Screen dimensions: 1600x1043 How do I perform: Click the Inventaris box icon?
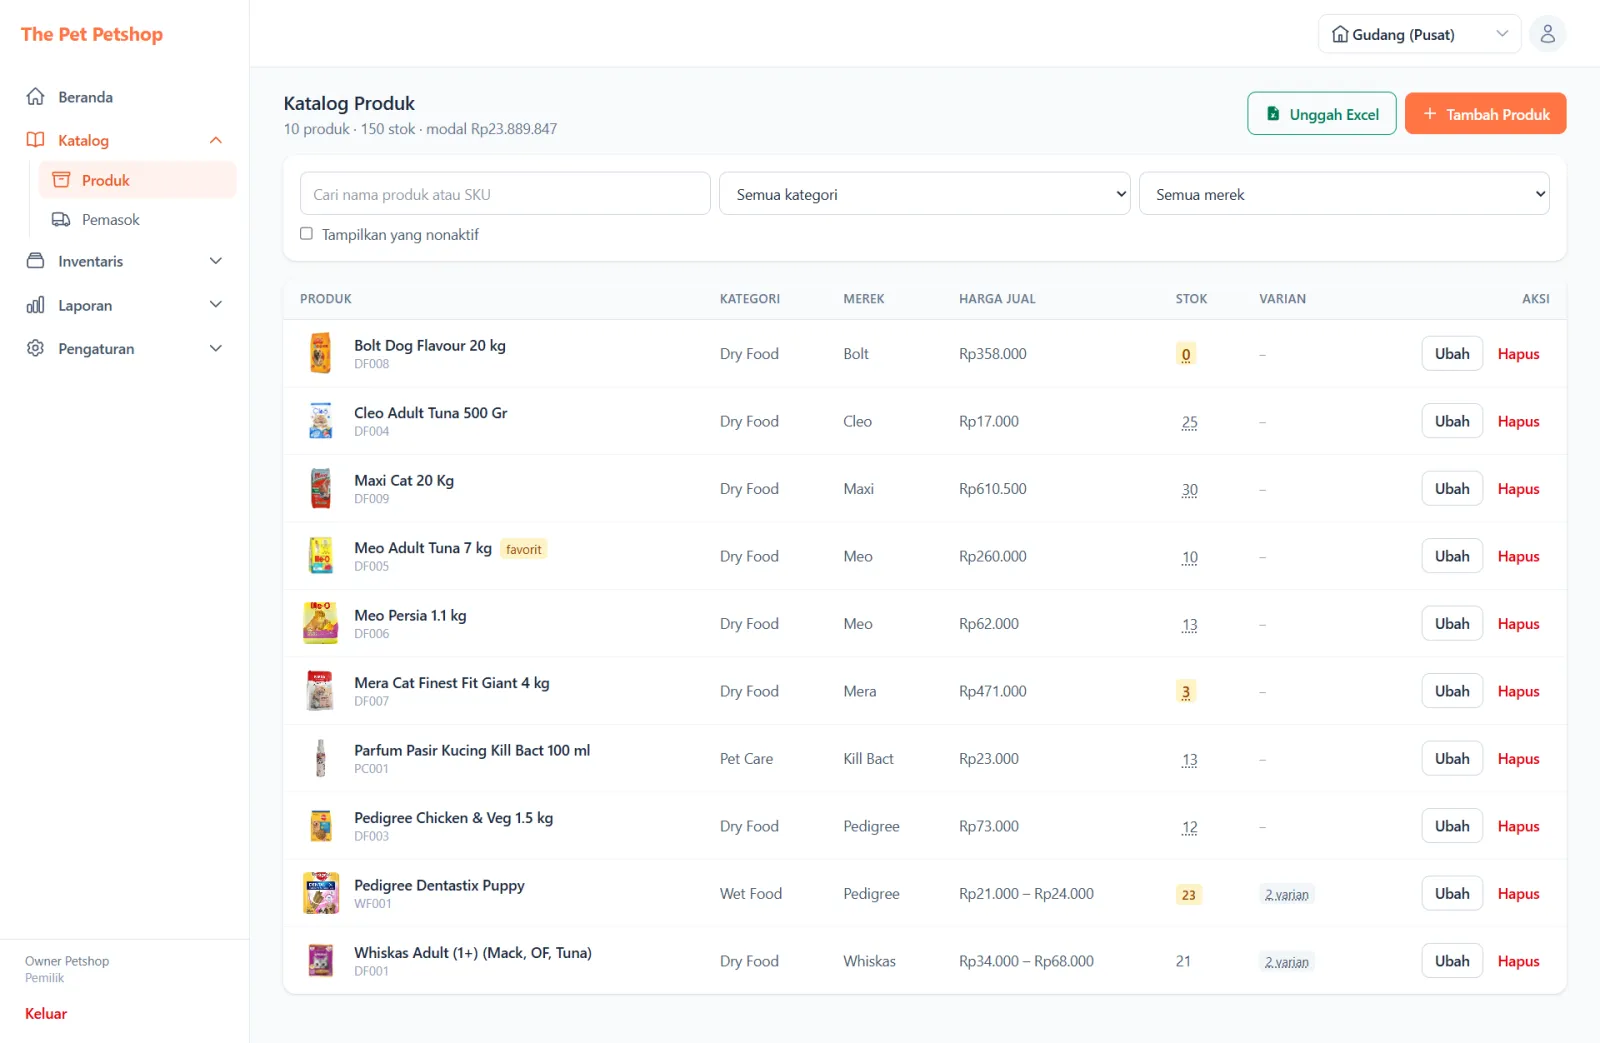(x=35, y=261)
